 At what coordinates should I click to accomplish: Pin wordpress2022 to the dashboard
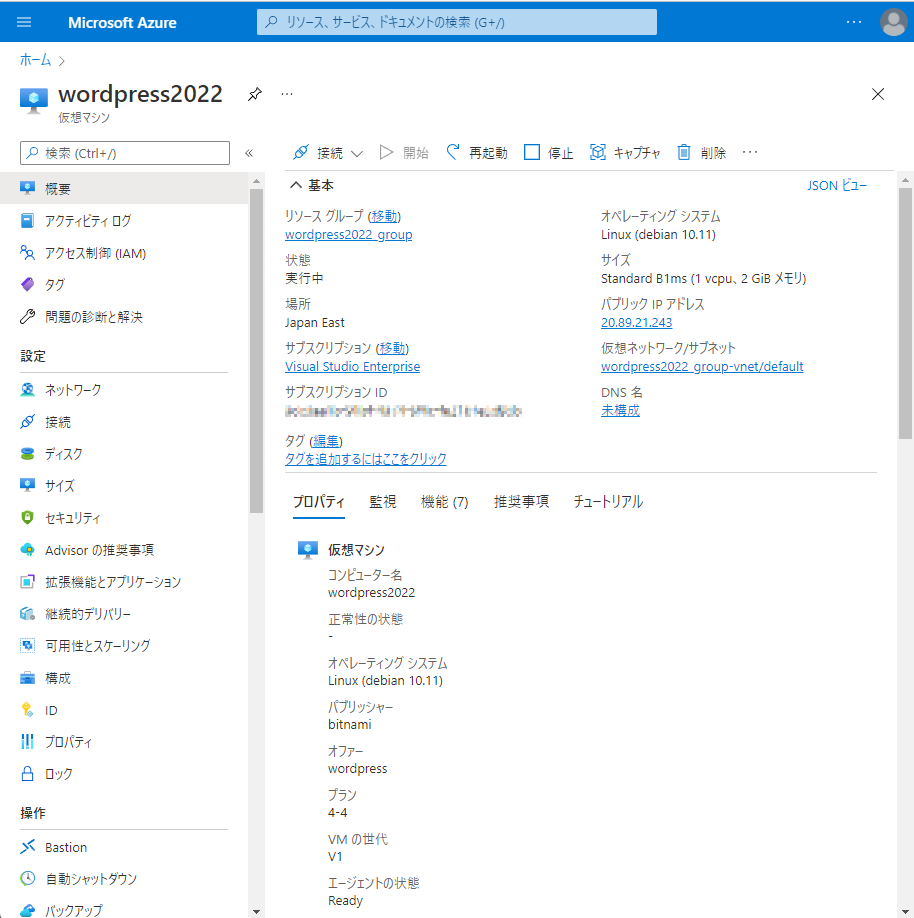(255, 94)
